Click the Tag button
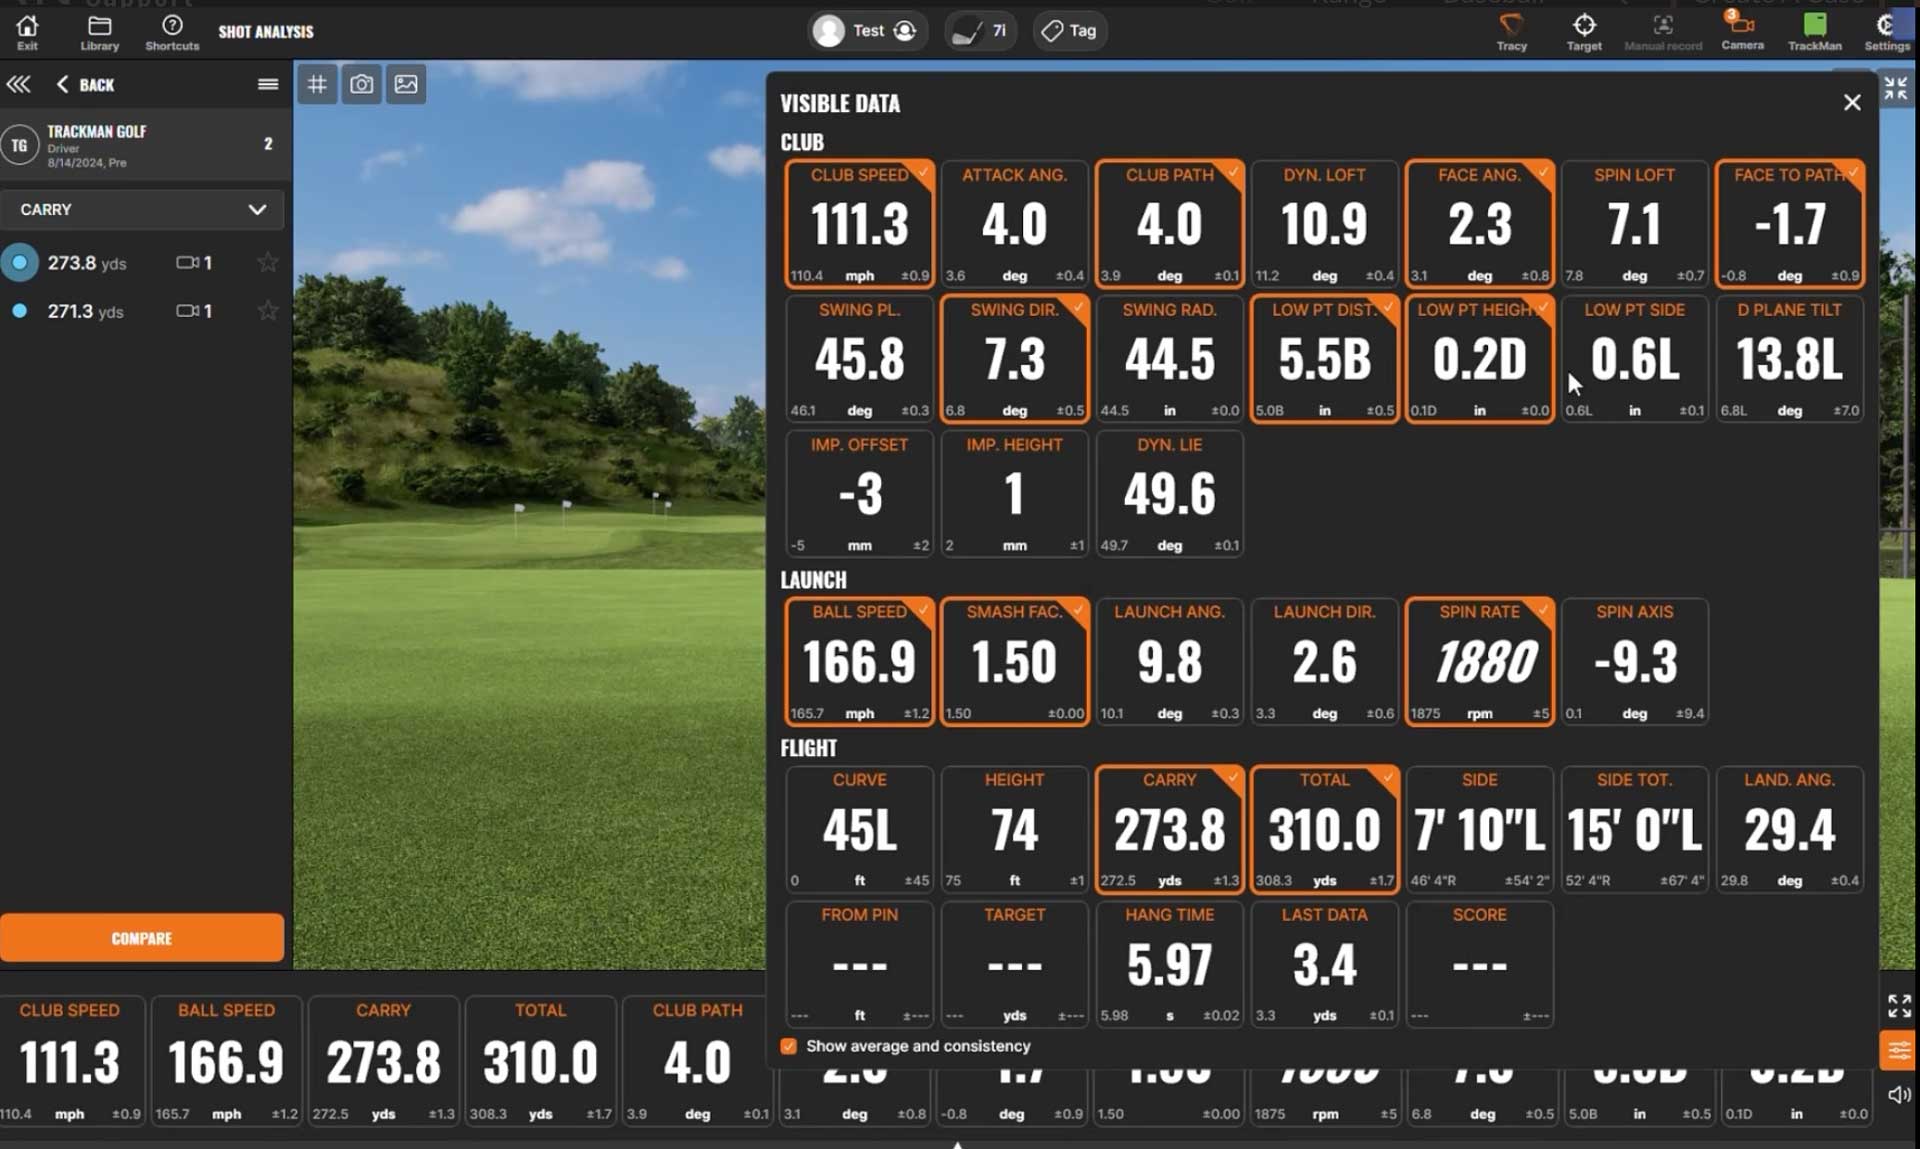1920x1149 pixels. tap(1069, 31)
